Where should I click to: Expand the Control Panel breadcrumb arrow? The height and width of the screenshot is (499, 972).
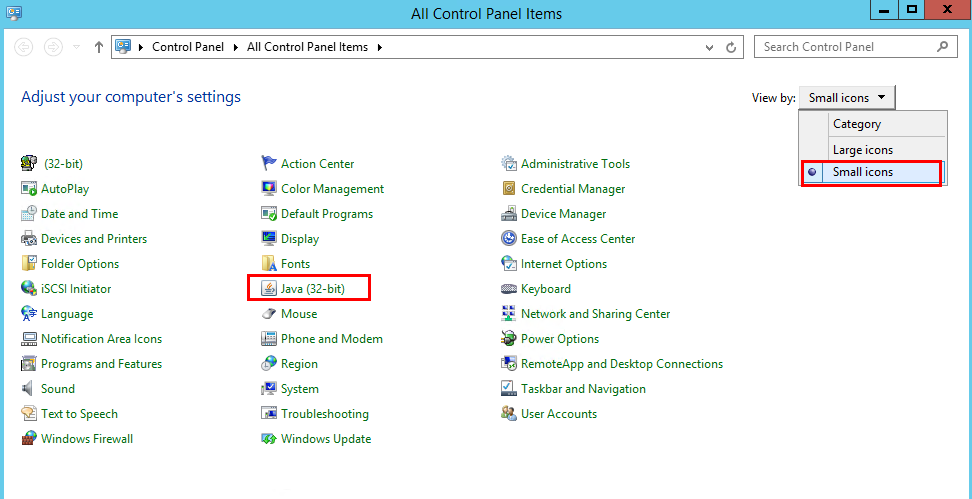coord(236,47)
